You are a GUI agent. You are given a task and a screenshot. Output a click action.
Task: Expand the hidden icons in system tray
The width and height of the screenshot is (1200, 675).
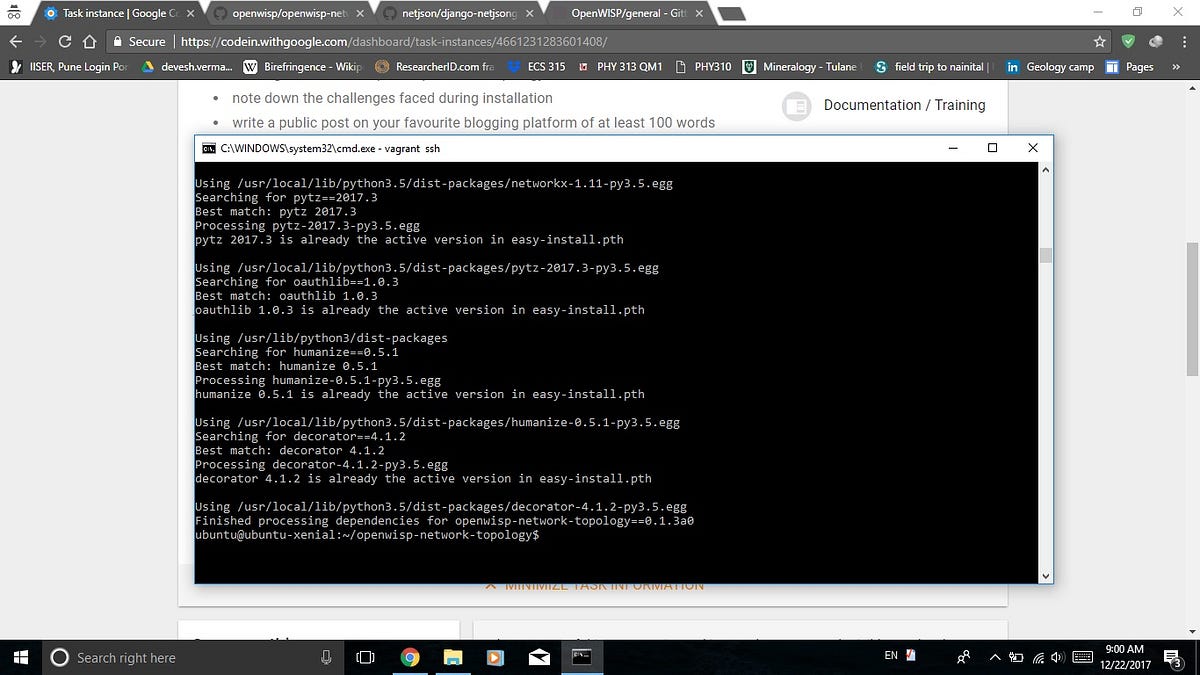click(995, 657)
